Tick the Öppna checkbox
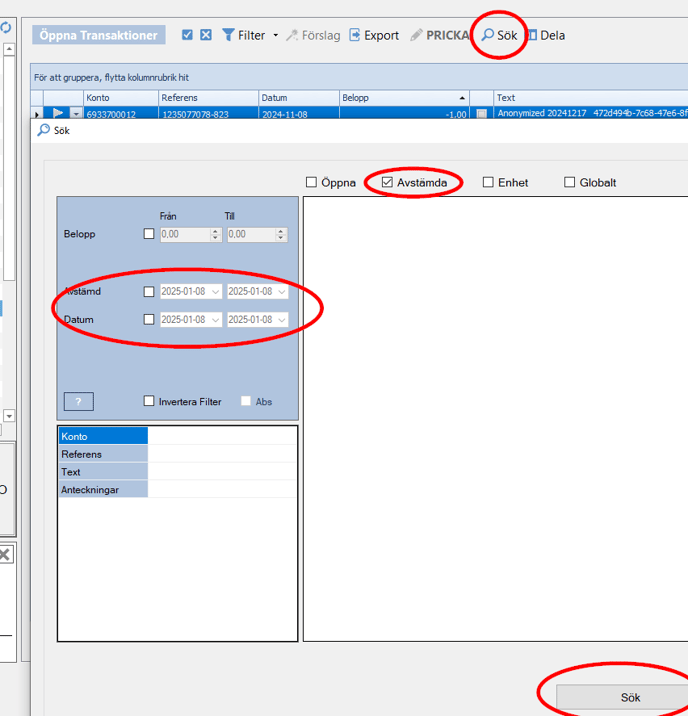The image size is (688, 716). (311, 183)
